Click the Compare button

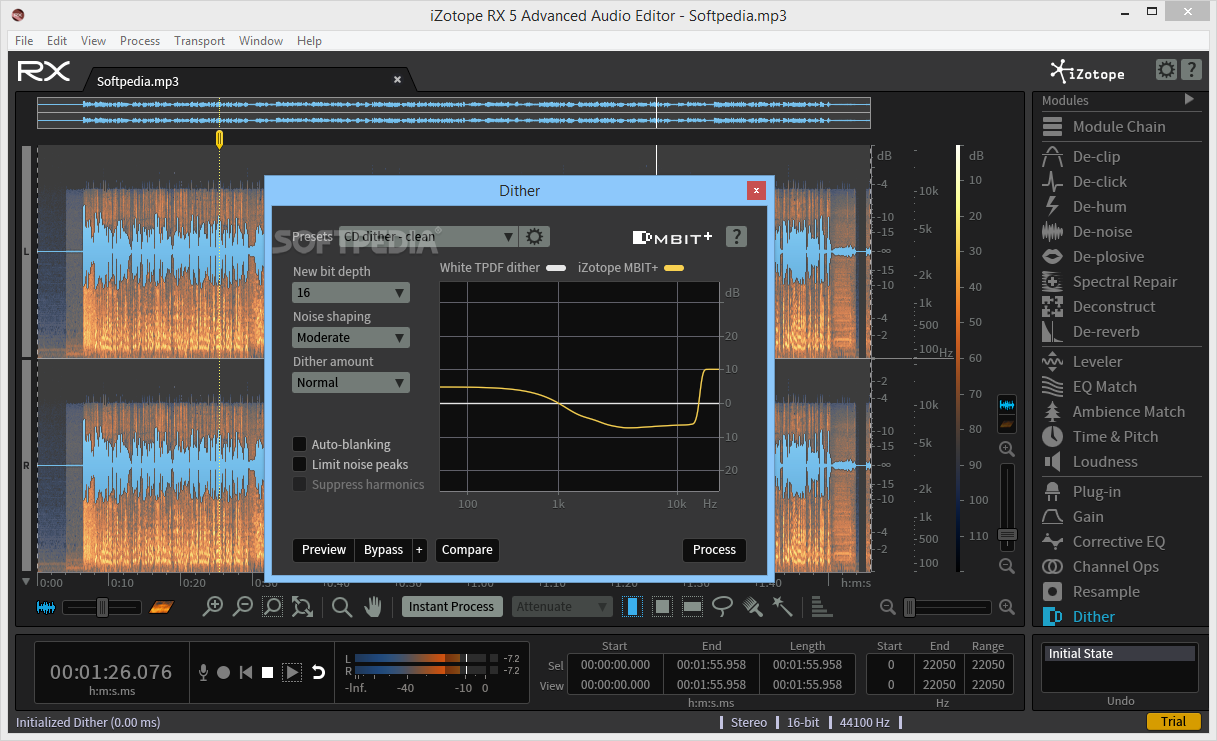pos(467,550)
